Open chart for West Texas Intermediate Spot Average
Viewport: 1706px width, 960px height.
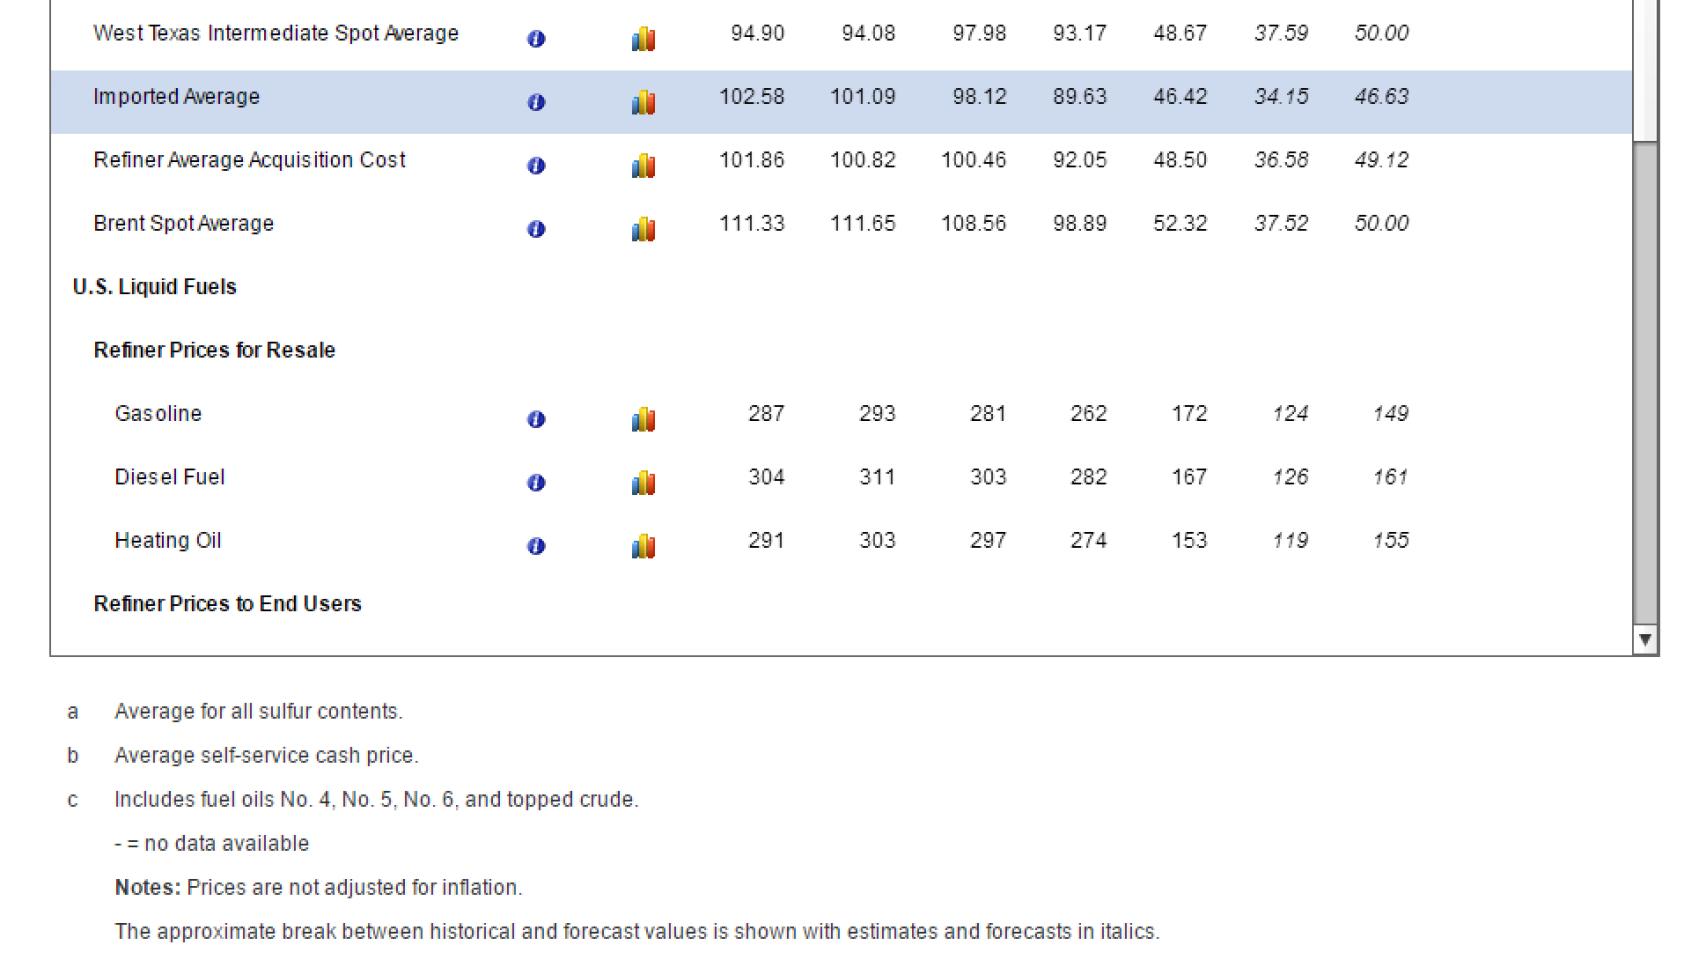644,39
